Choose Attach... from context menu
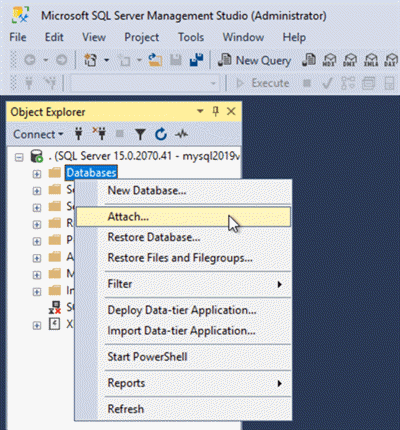The width and height of the screenshot is (400, 430). pos(183,217)
